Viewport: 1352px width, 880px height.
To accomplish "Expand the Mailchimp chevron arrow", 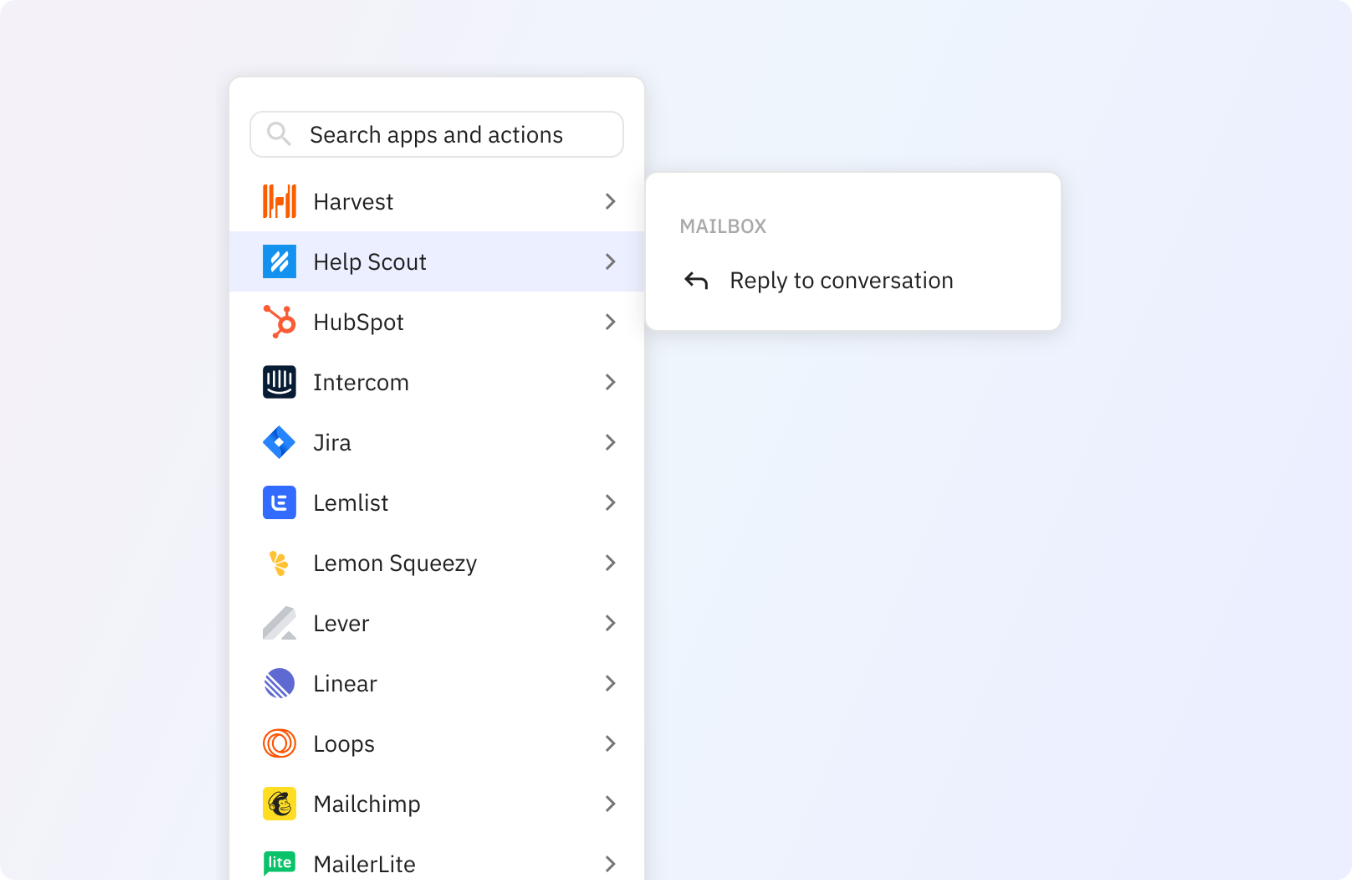I will (610, 804).
